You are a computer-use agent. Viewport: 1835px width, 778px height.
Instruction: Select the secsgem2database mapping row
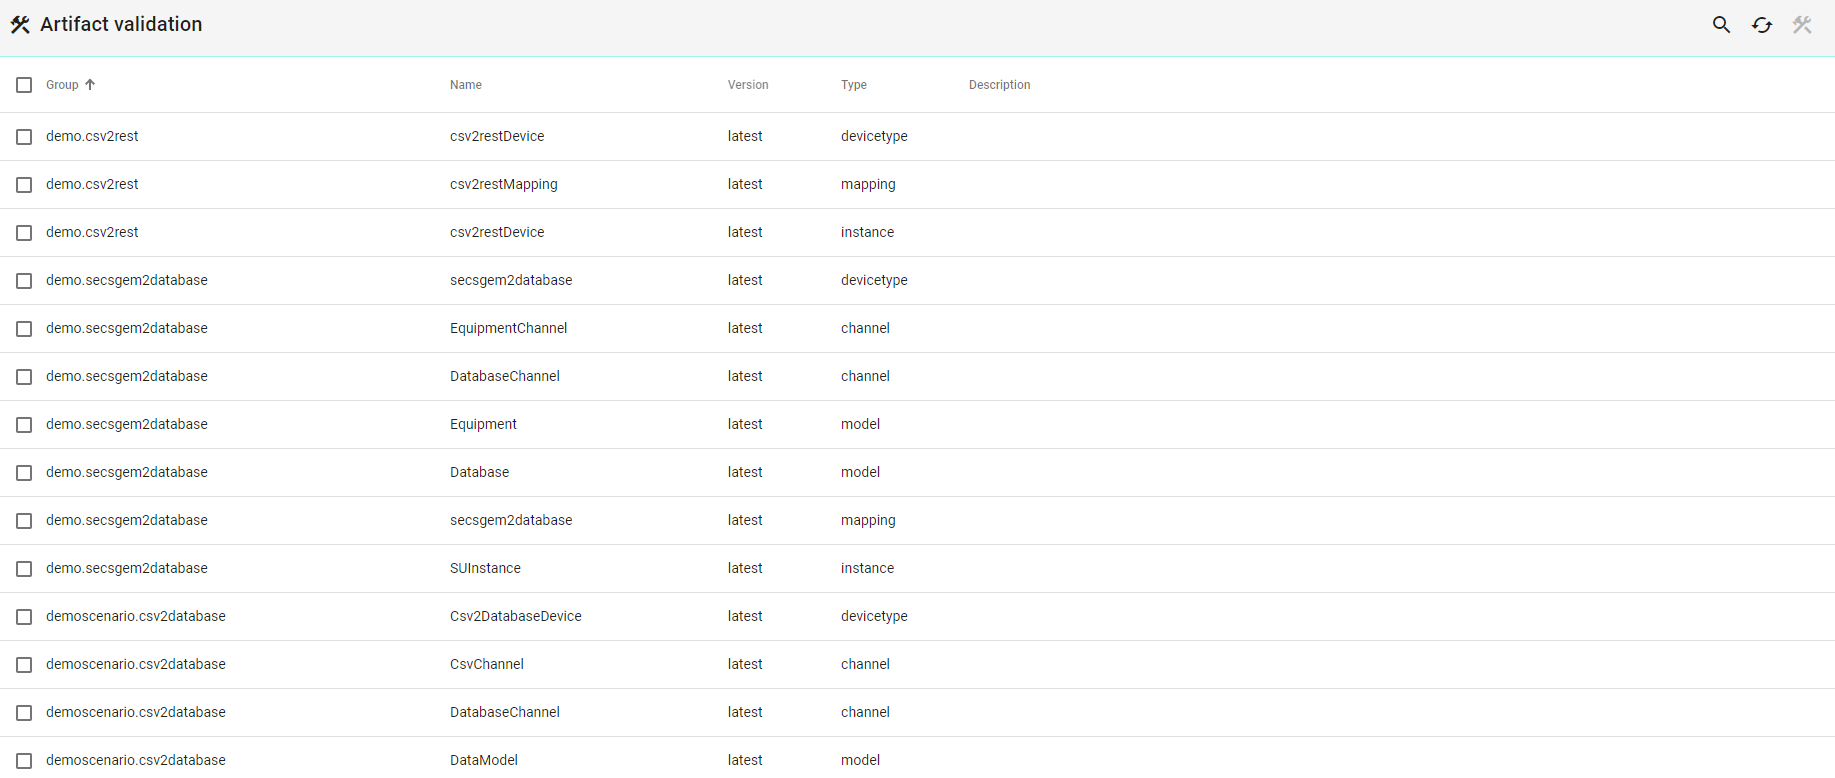(510, 520)
